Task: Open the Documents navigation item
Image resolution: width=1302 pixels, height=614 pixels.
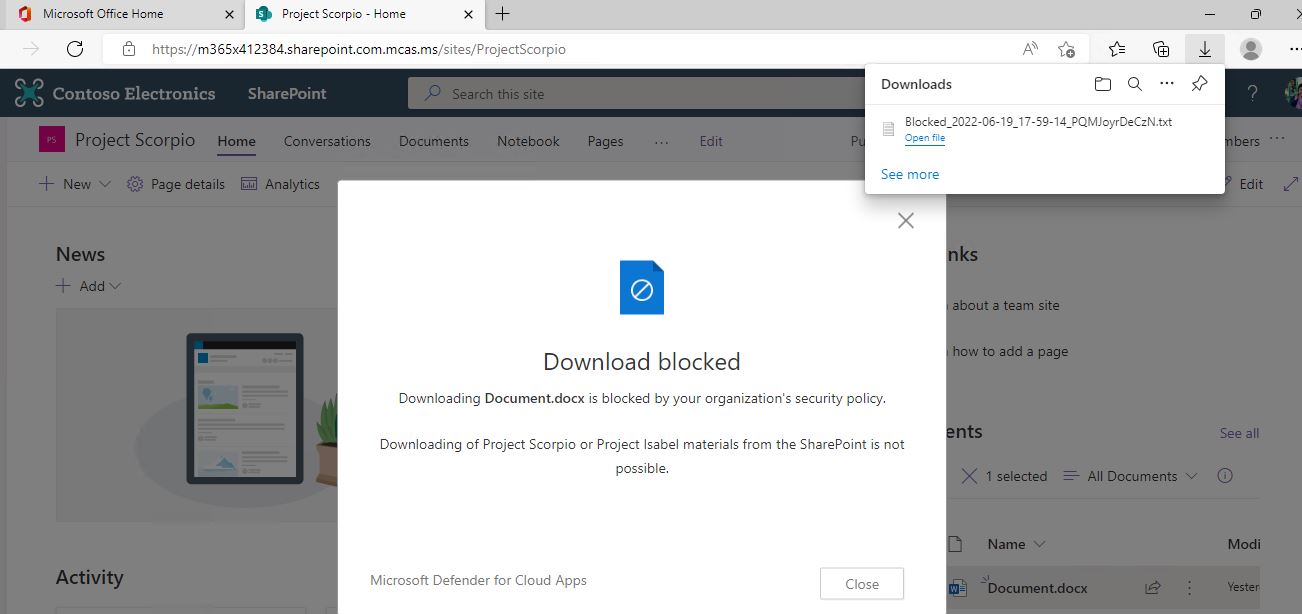Action: click(433, 141)
